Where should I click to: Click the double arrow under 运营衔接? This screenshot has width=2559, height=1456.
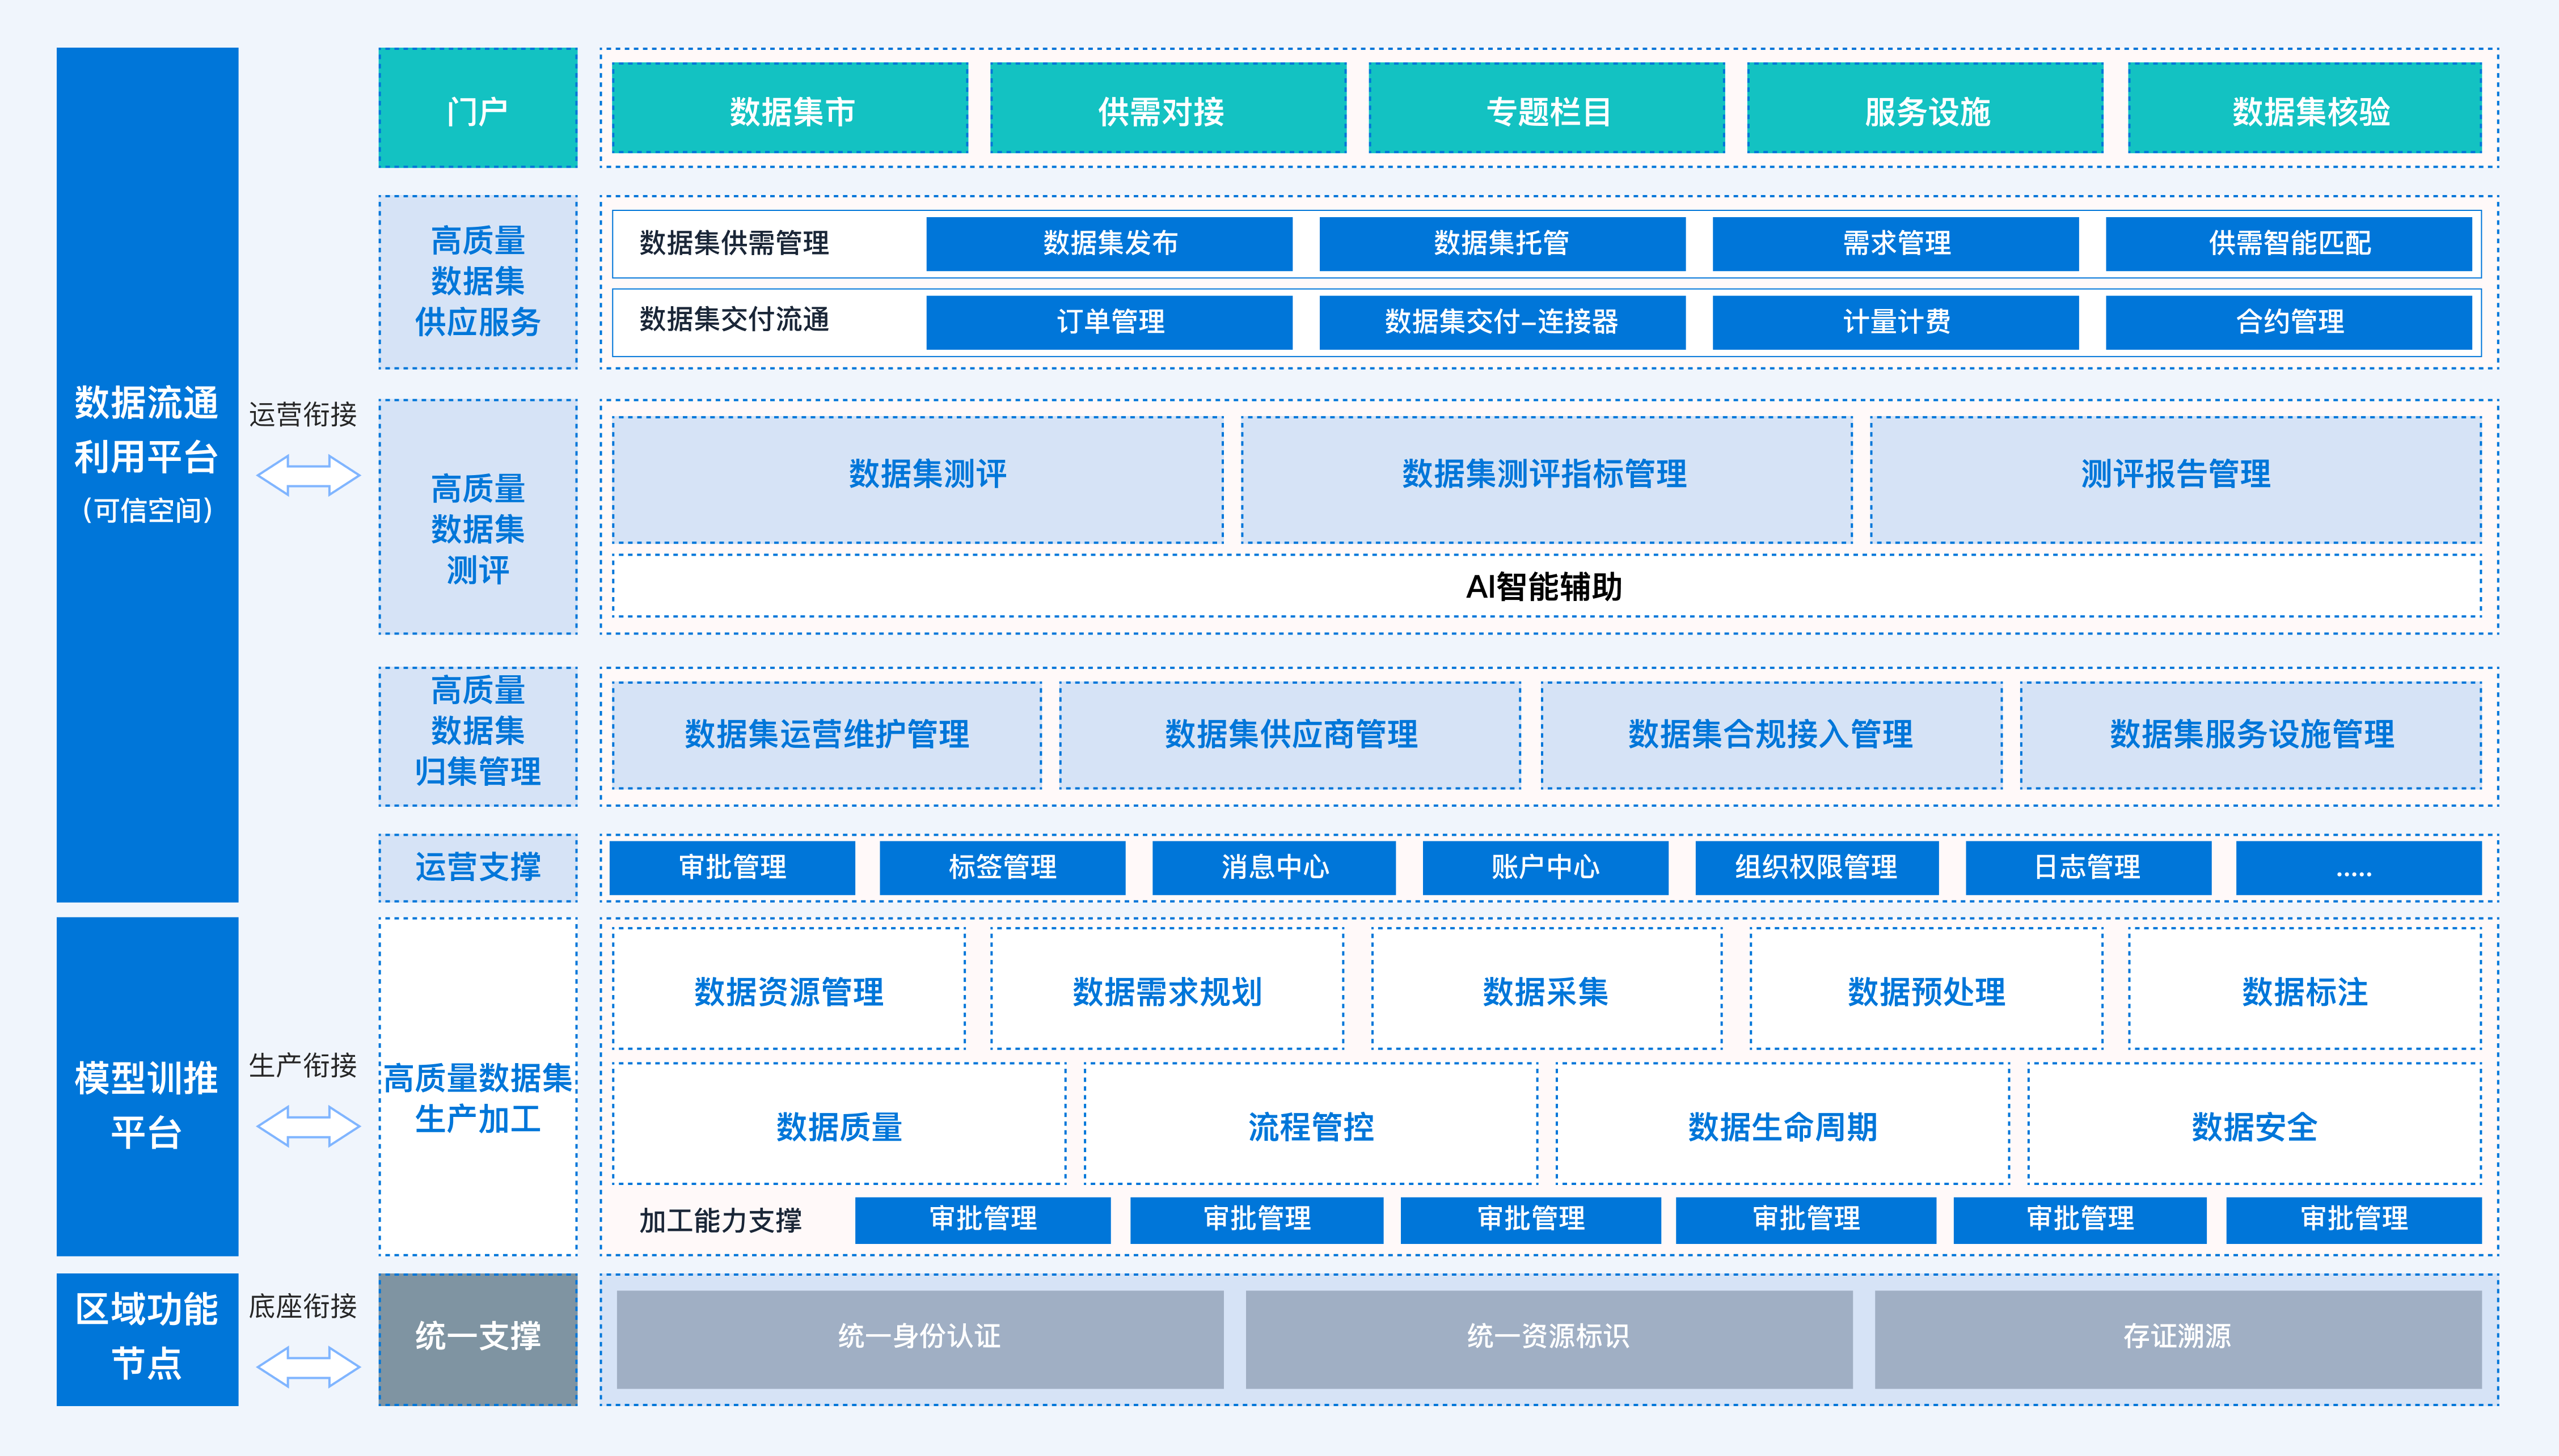tap(308, 475)
